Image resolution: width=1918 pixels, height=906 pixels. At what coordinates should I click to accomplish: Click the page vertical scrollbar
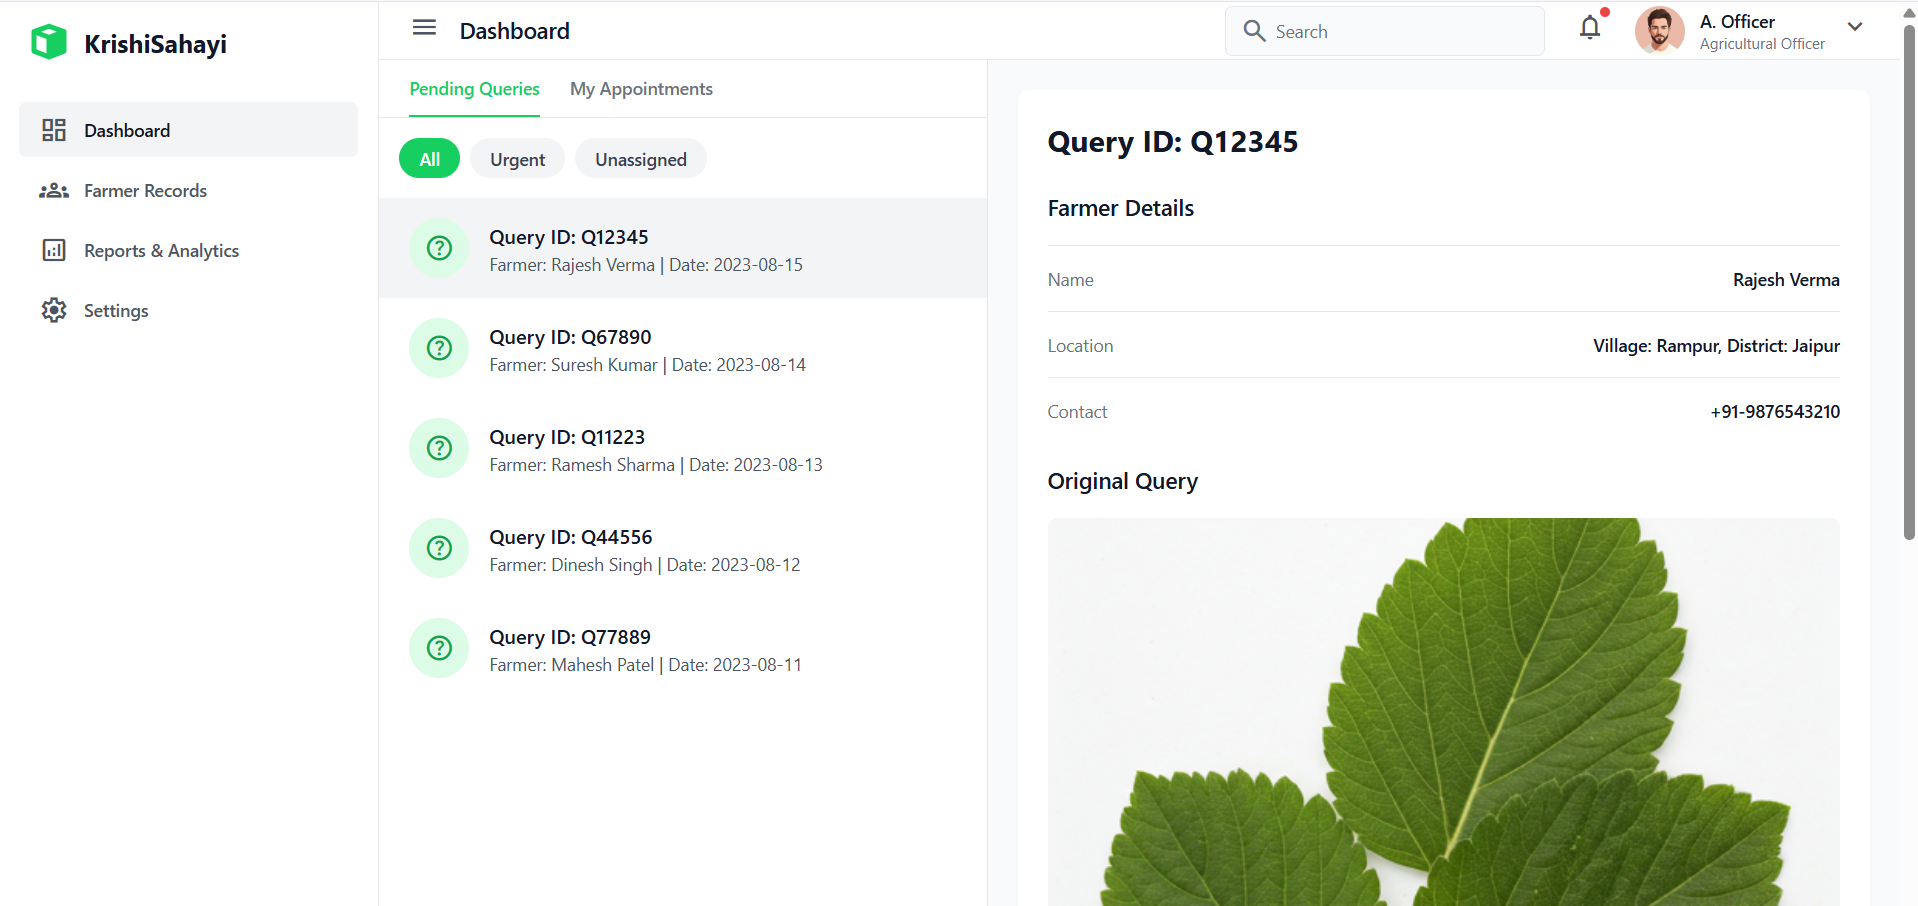tap(1909, 280)
